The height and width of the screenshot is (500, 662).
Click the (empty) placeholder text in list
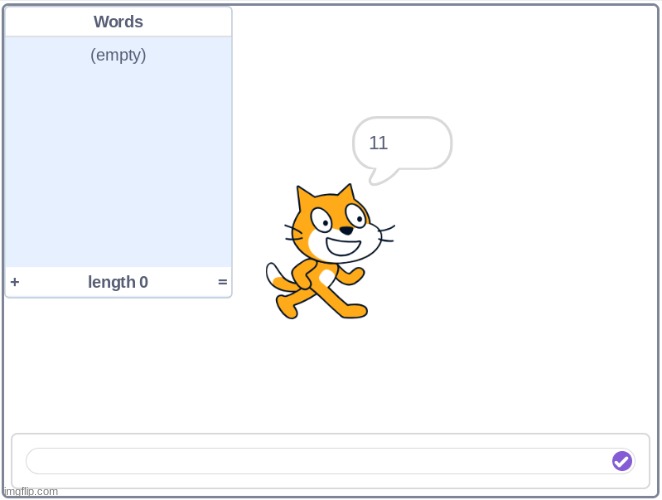tap(118, 55)
